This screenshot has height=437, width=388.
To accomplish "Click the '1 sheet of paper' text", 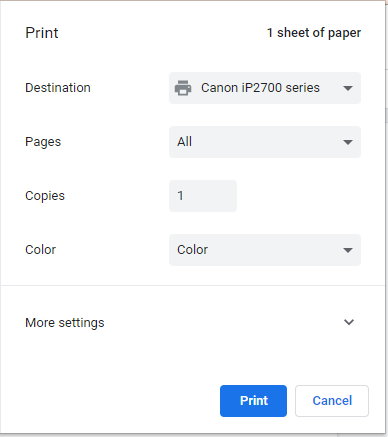I will (x=314, y=33).
